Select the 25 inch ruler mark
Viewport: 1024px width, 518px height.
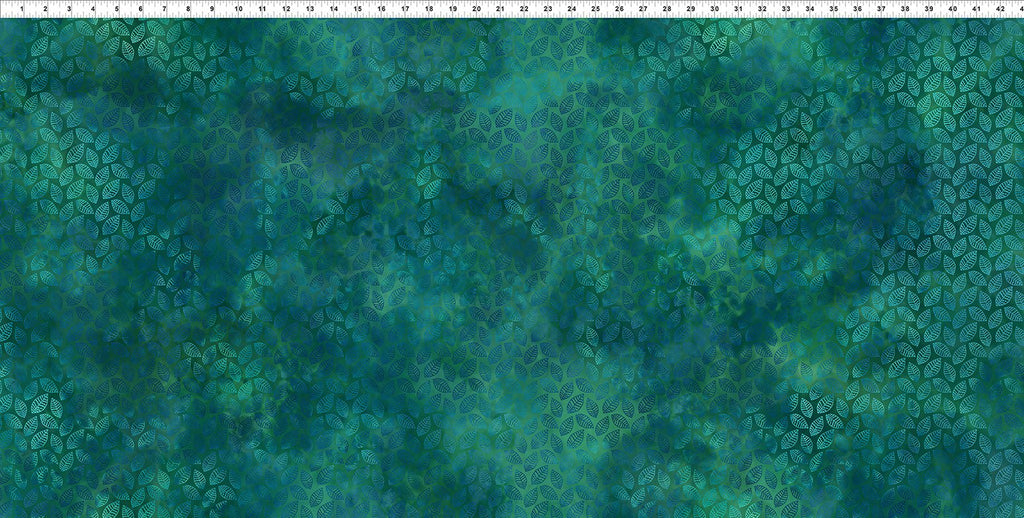pyautogui.click(x=596, y=9)
